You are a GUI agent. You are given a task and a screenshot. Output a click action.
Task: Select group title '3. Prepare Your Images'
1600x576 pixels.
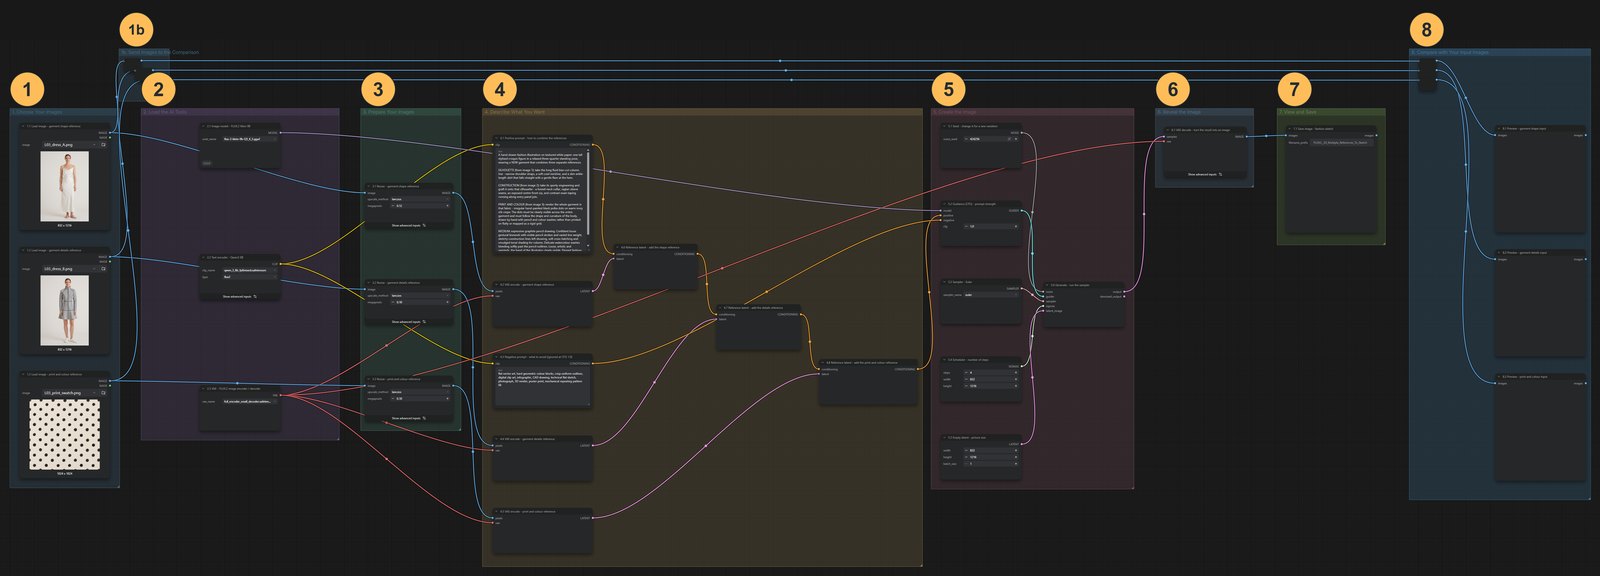tap(391, 112)
